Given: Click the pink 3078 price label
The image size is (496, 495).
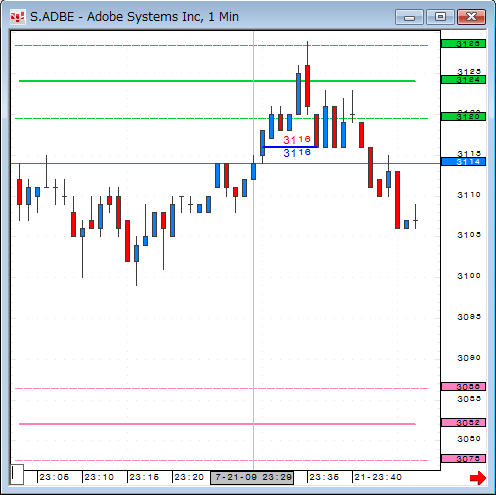Looking at the screenshot, I should pos(463,459).
